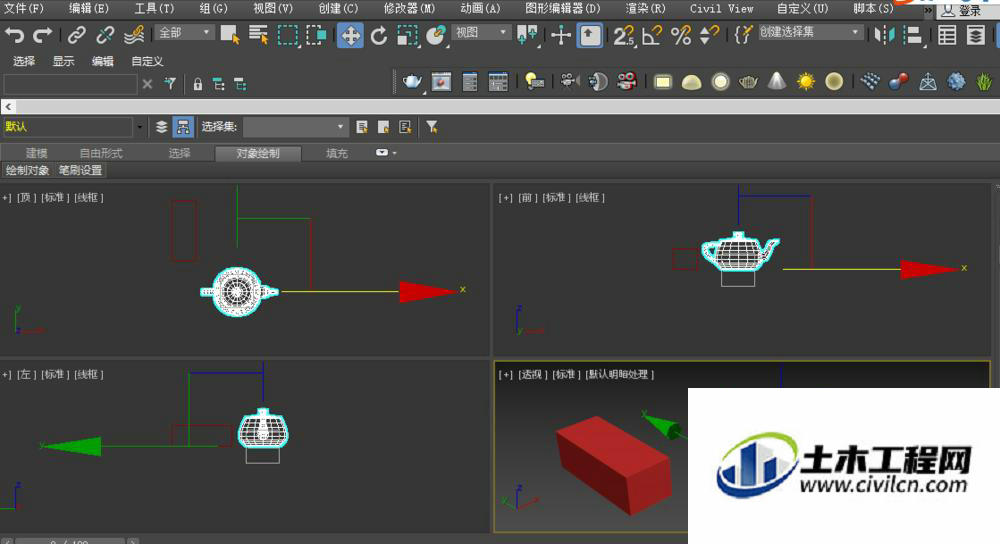Open the Civil View menu
The height and width of the screenshot is (544, 1000).
[x=721, y=8]
